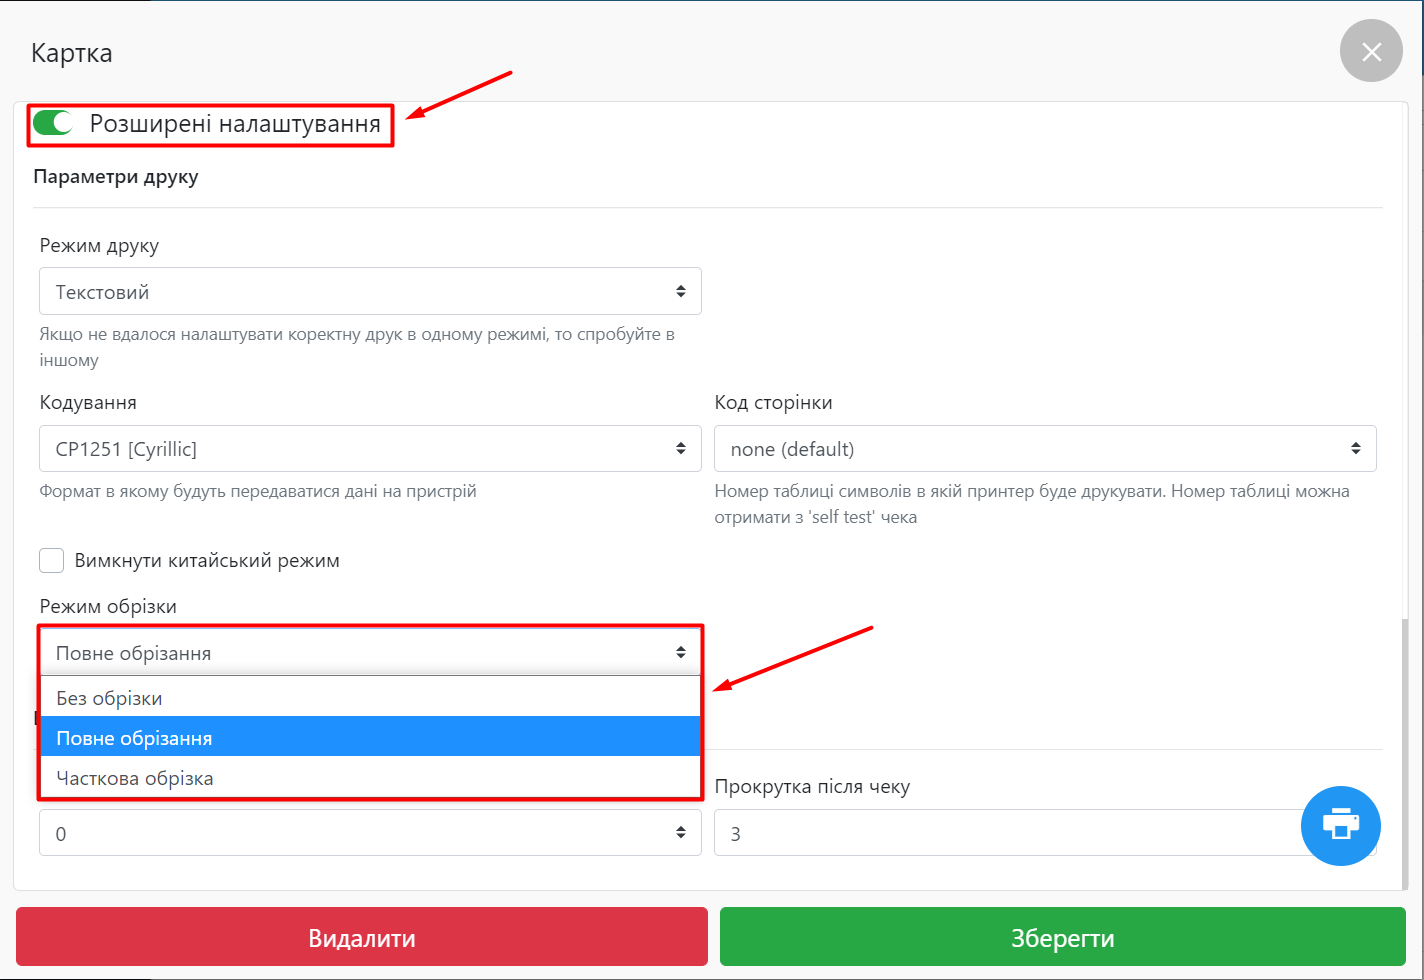The image size is (1424, 980).
Task: Collapse the Режим обрізки select box
Action: (370, 653)
